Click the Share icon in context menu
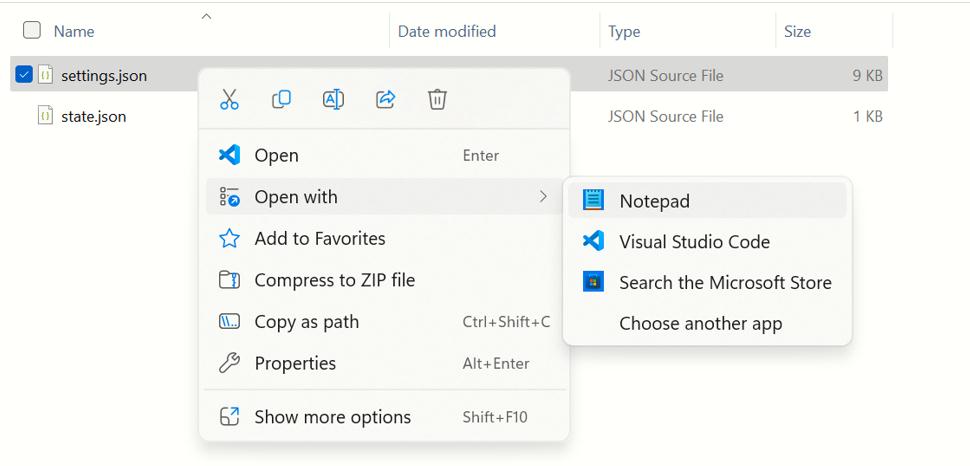970x466 pixels. click(385, 99)
